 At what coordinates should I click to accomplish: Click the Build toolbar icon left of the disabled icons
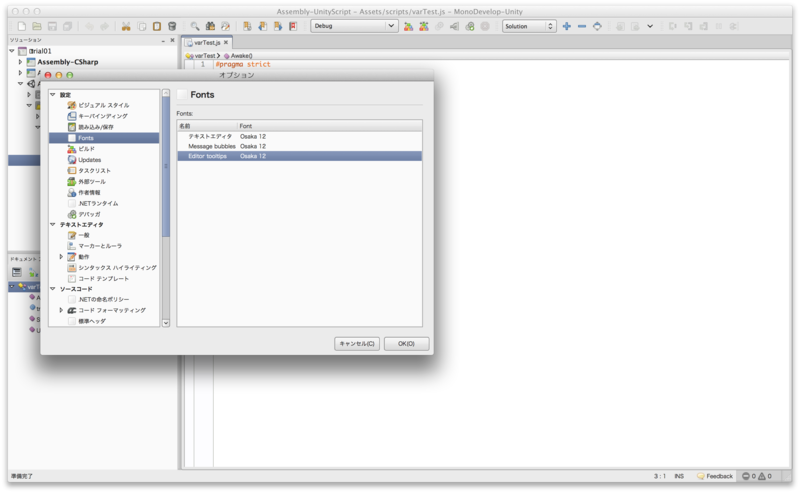point(423,26)
